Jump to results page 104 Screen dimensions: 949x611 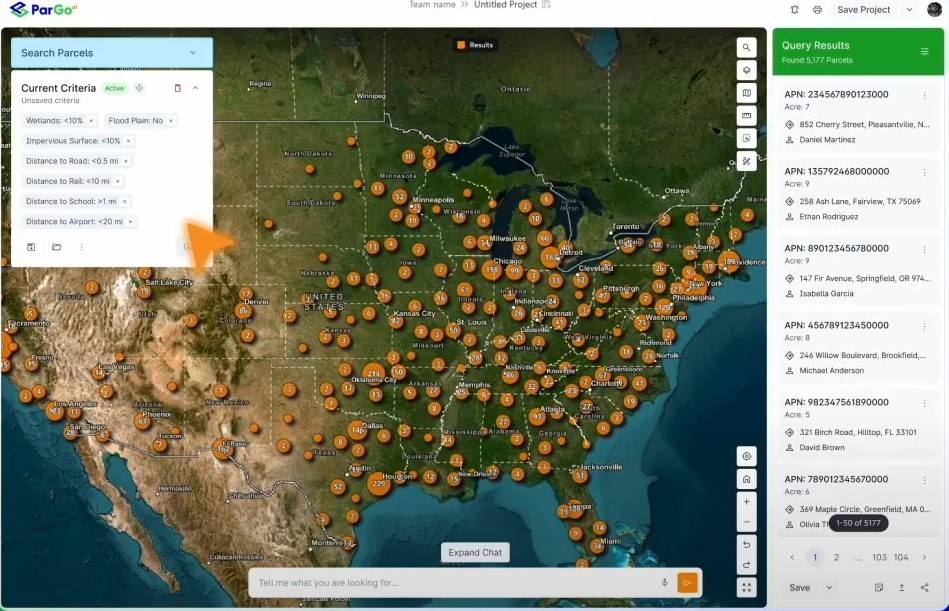pos(901,558)
